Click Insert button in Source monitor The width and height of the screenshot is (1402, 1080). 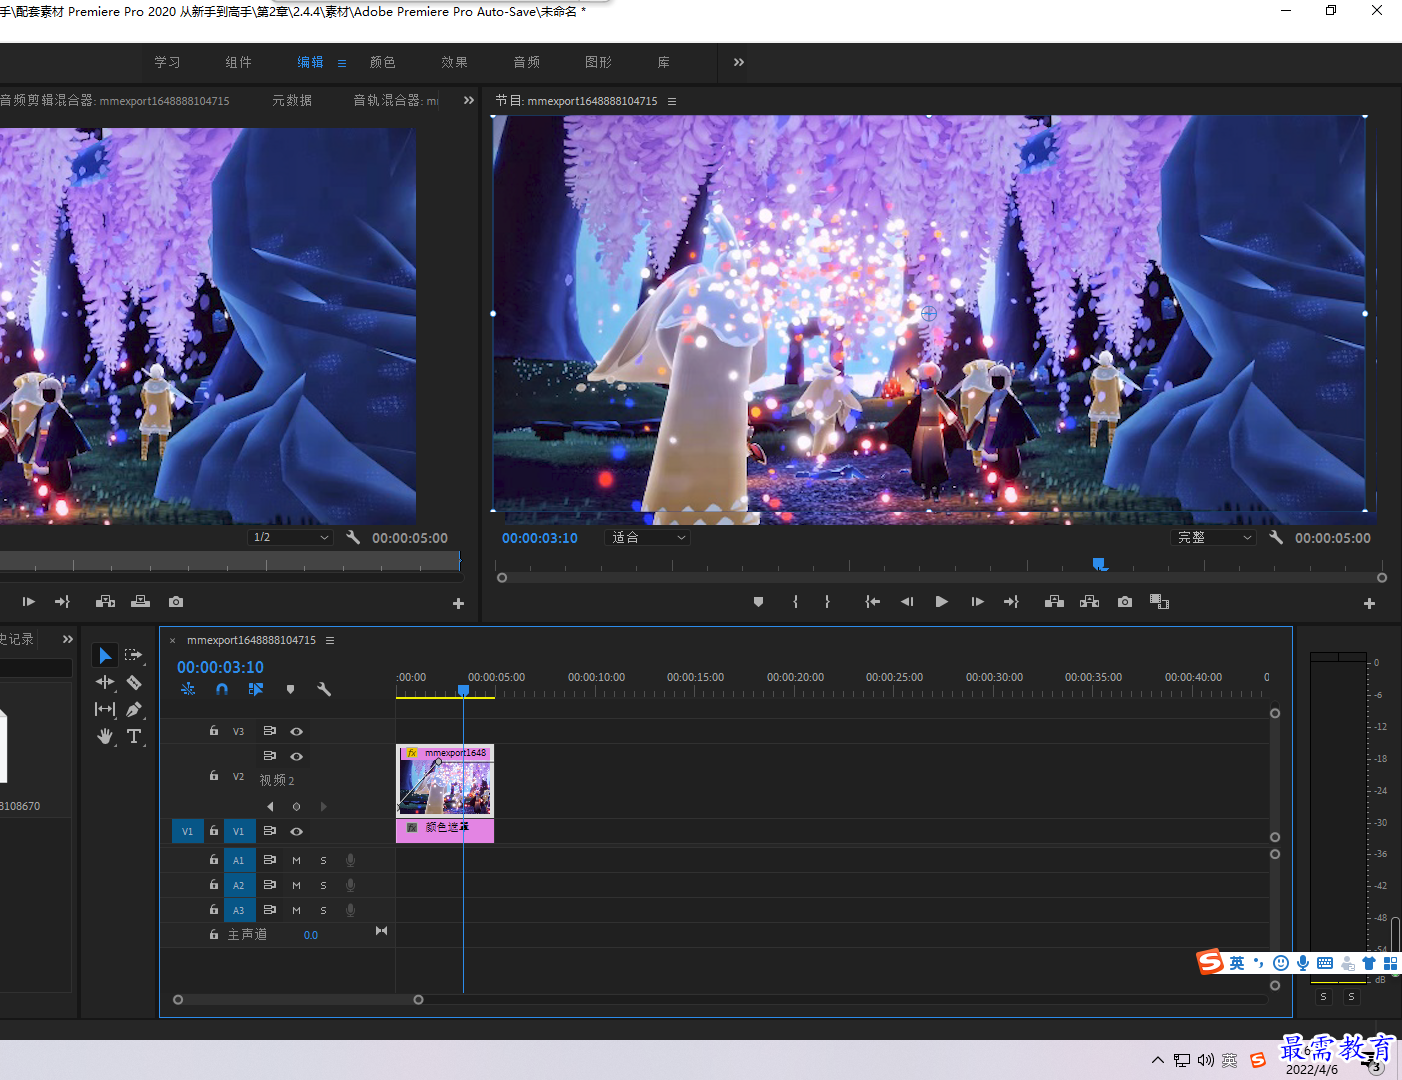tap(105, 602)
